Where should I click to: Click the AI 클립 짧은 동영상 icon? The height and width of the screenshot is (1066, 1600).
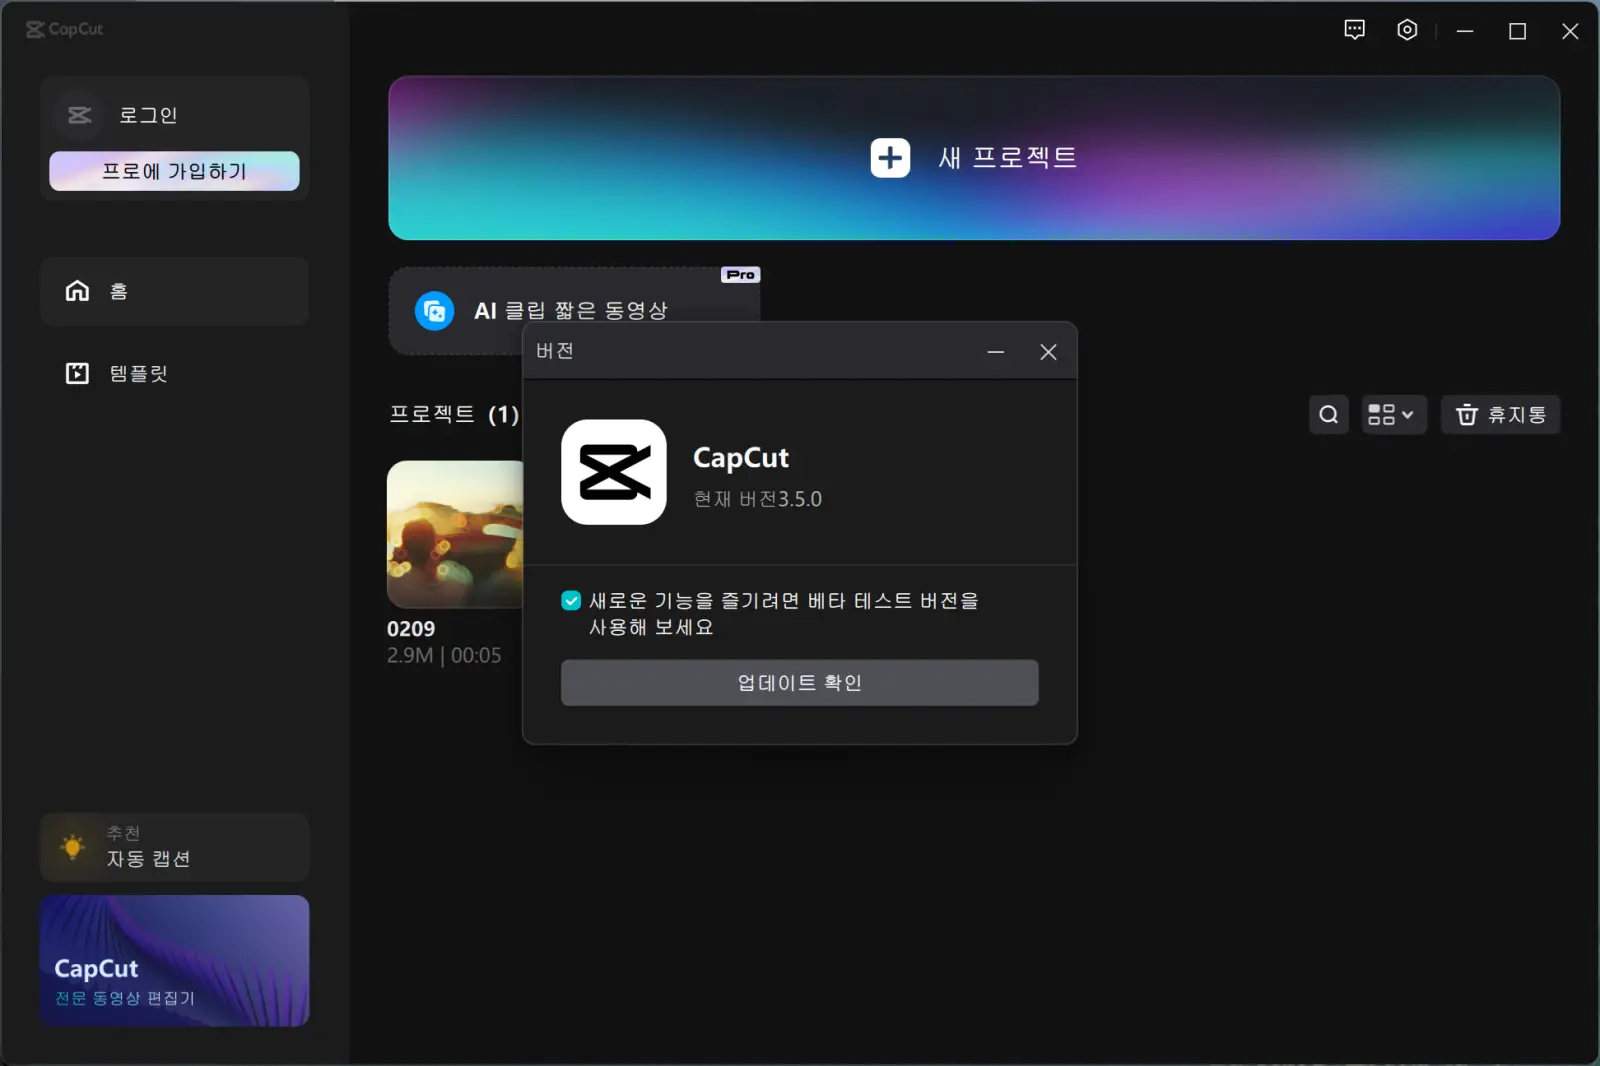click(x=435, y=311)
